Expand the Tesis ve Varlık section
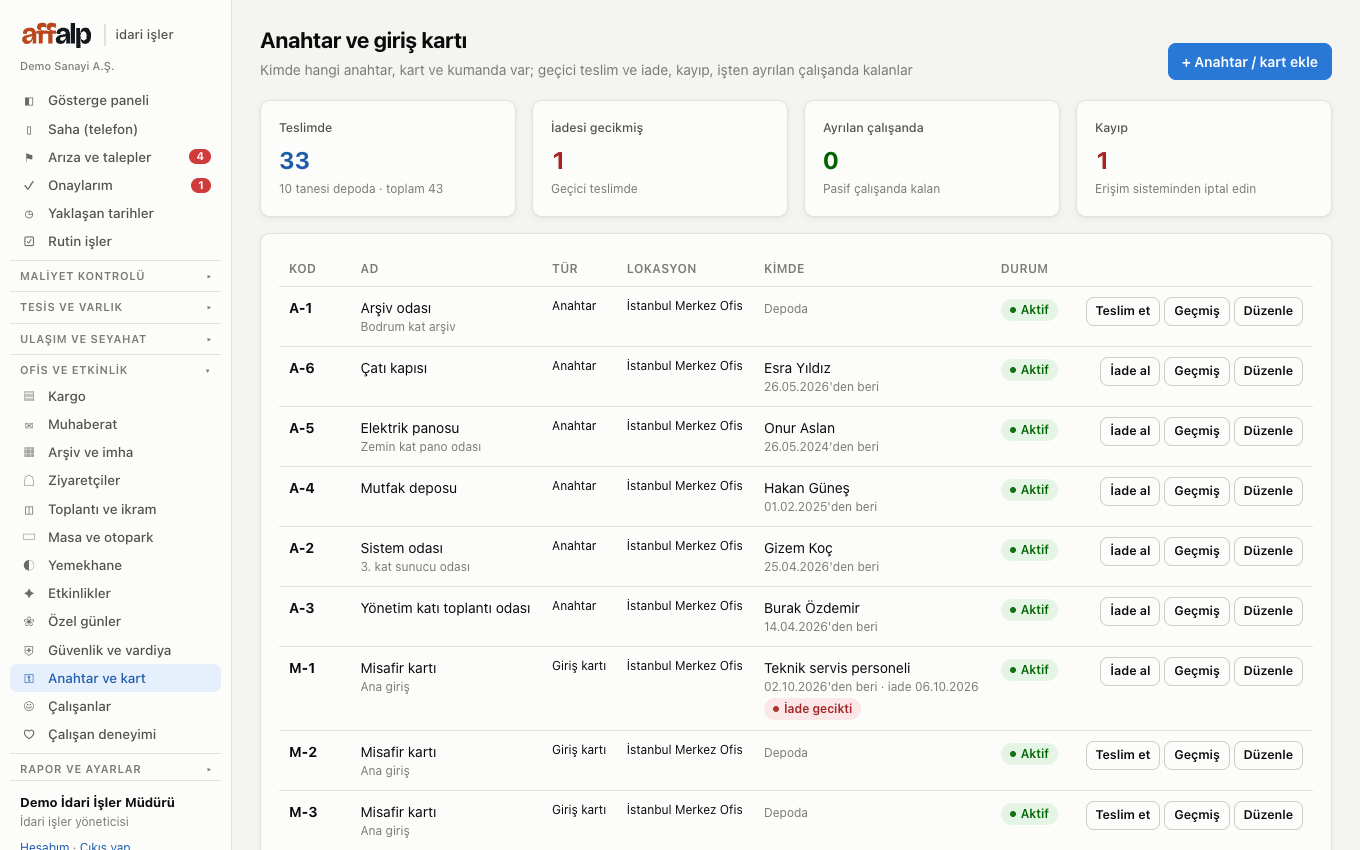The height and width of the screenshot is (850, 1360). point(116,307)
